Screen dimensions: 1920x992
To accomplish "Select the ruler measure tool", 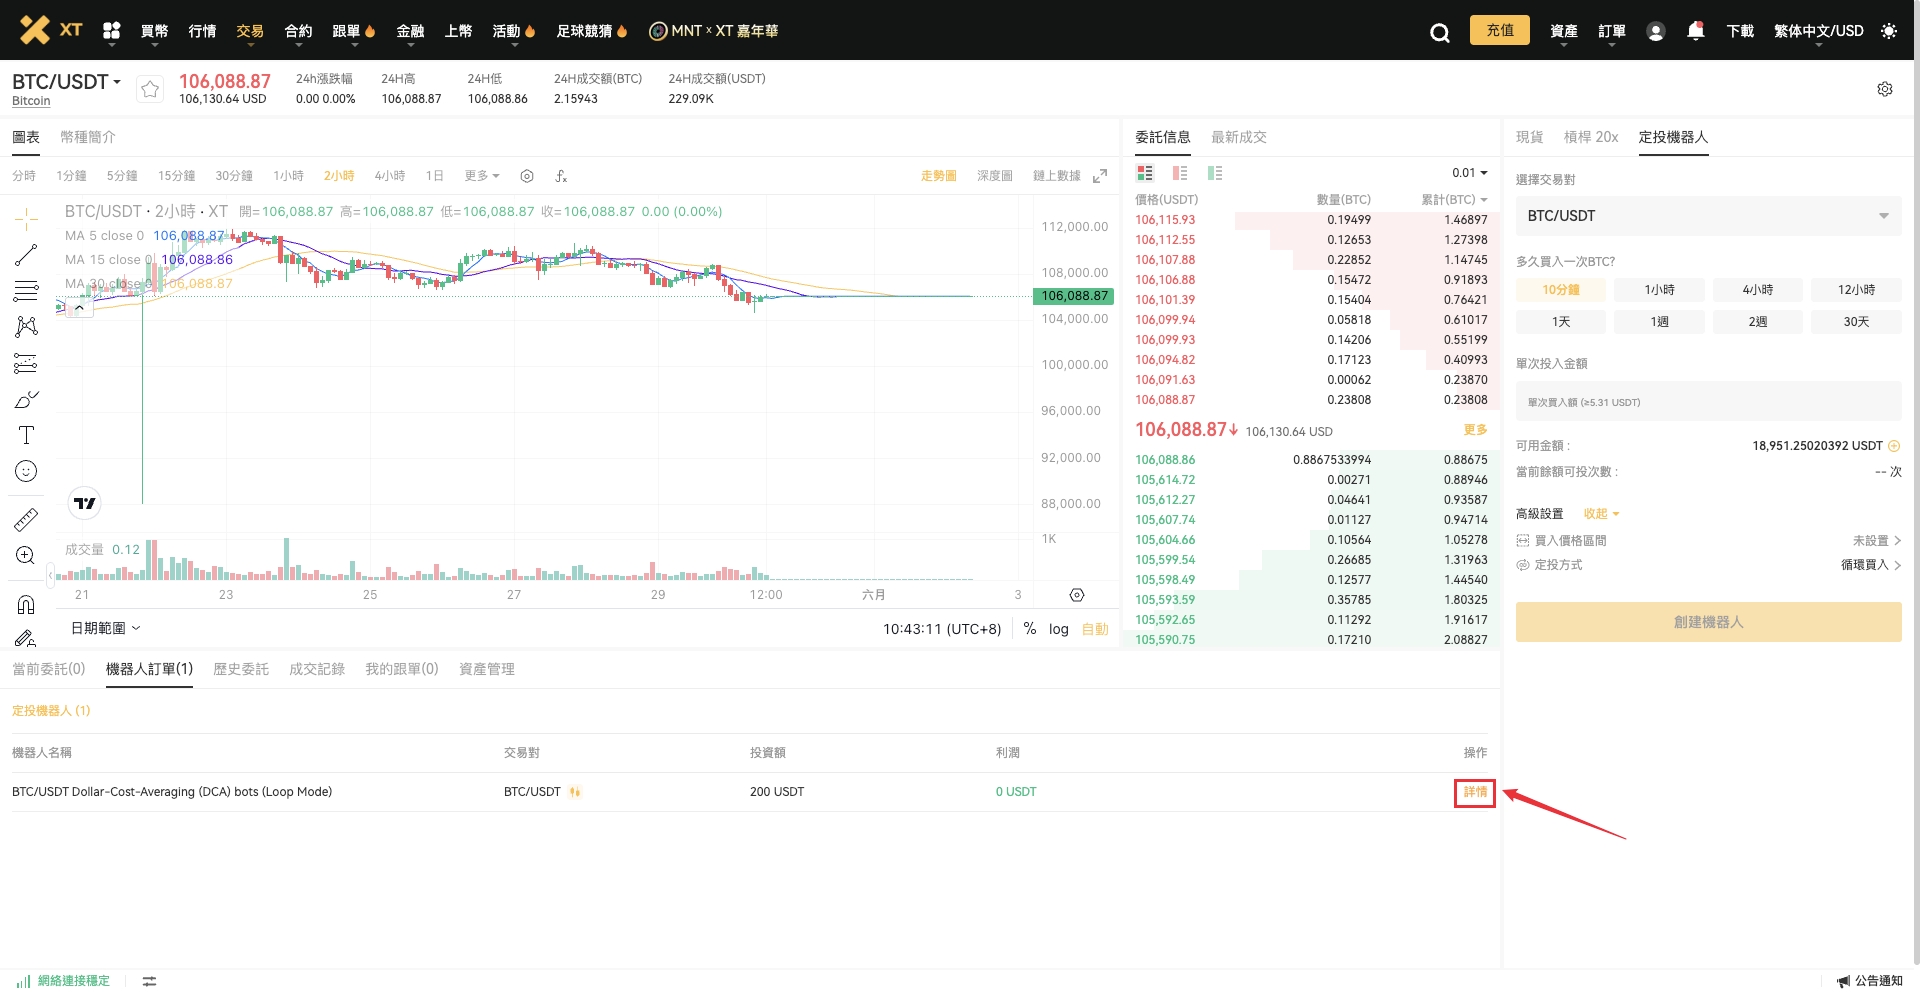I will click(26, 519).
